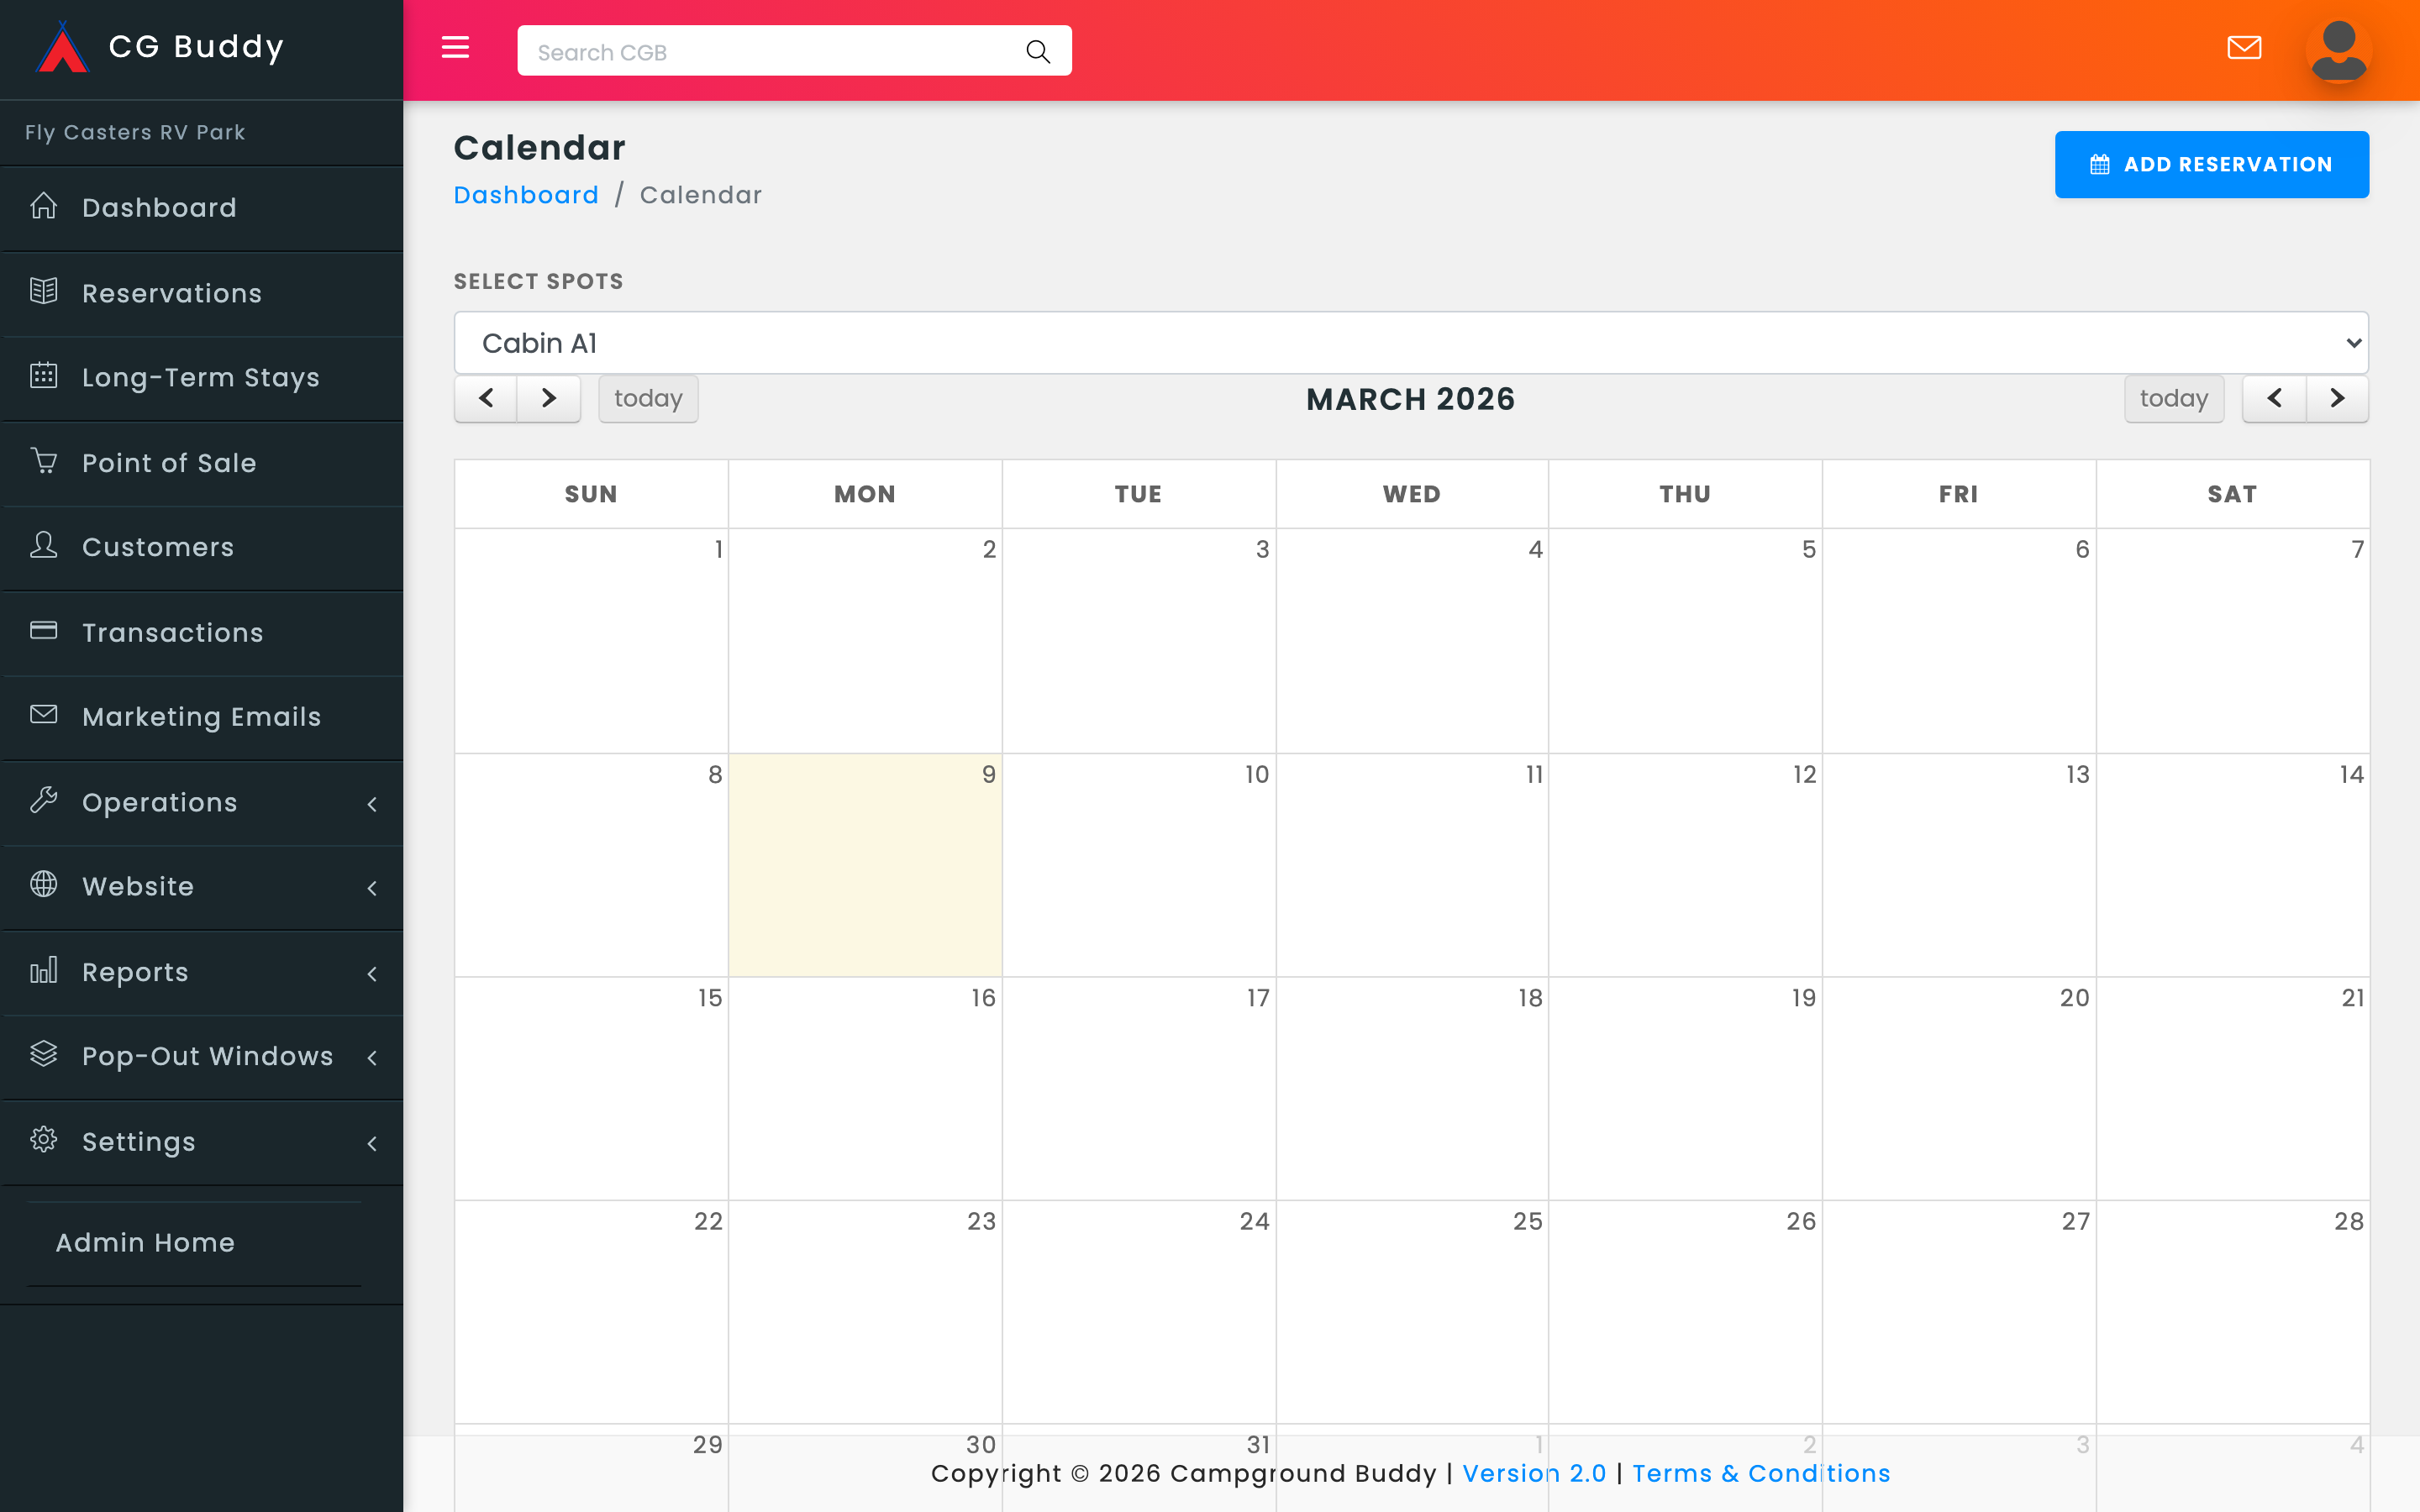Click the Transactions card icon
Image resolution: width=2420 pixels, height=1512 pixels.
(x=44, y=630)
